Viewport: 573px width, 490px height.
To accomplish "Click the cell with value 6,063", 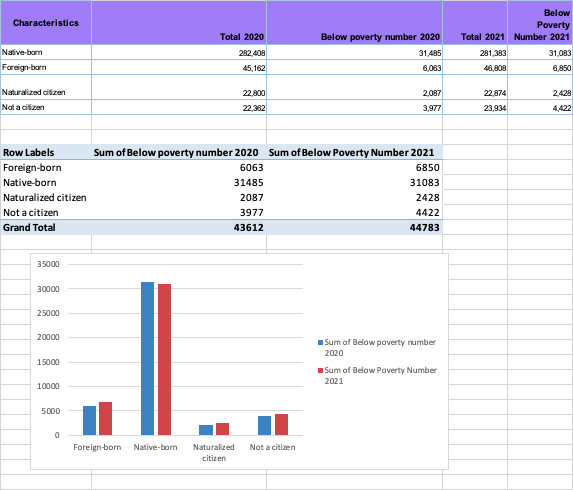I will coord(354,67).
